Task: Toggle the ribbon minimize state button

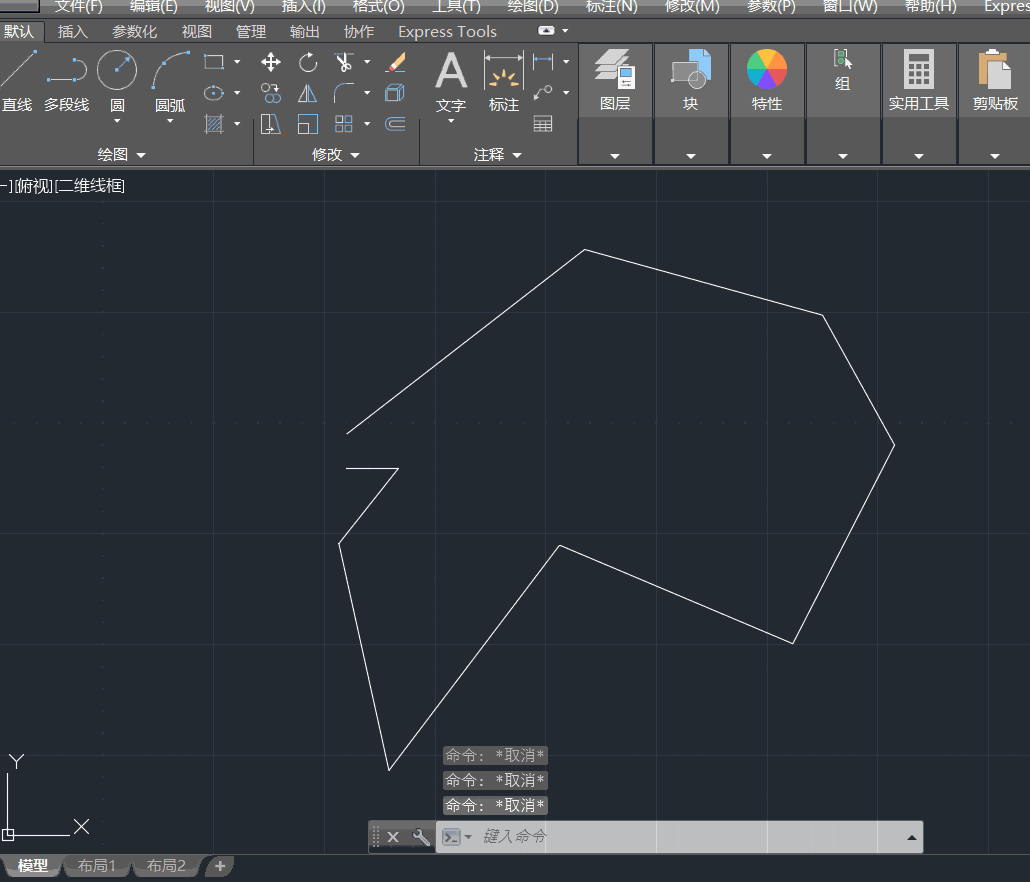Action: click(x=546, y=31)
